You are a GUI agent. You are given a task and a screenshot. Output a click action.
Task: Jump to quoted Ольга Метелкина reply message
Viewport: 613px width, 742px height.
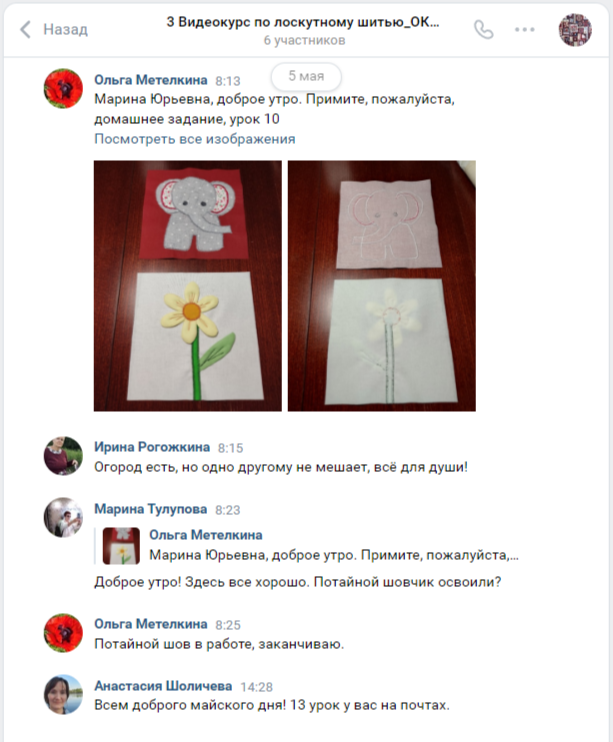click(x=311, y=546)
